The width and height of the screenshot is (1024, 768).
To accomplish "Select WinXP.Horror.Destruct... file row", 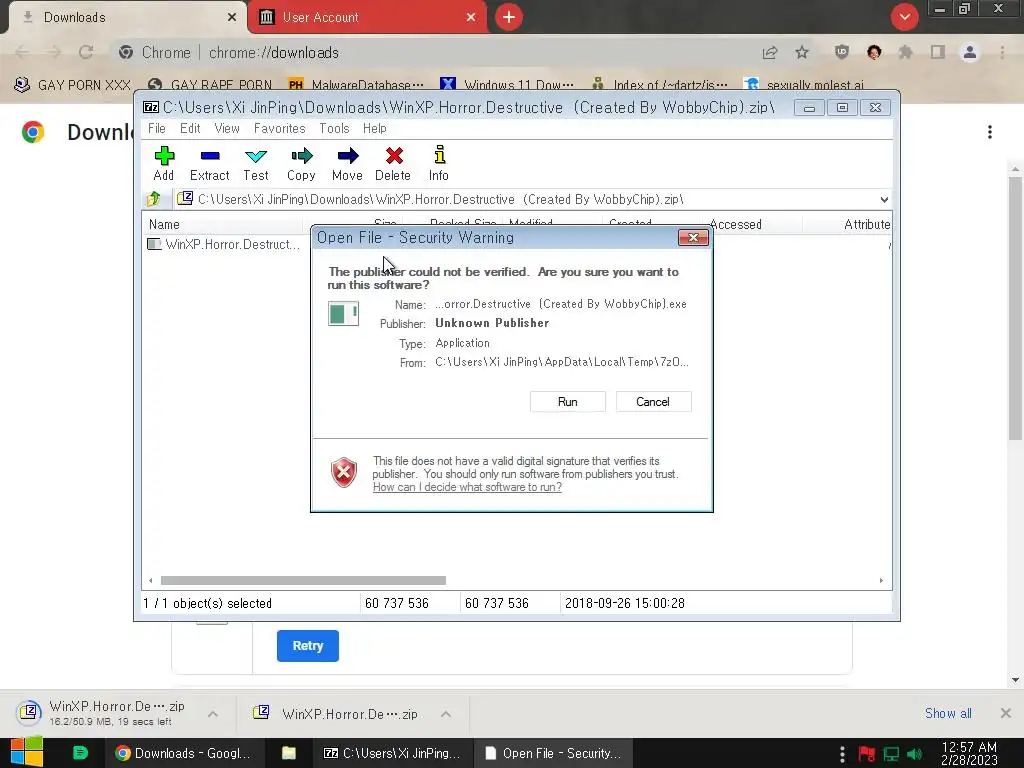I will pos(223,244).
